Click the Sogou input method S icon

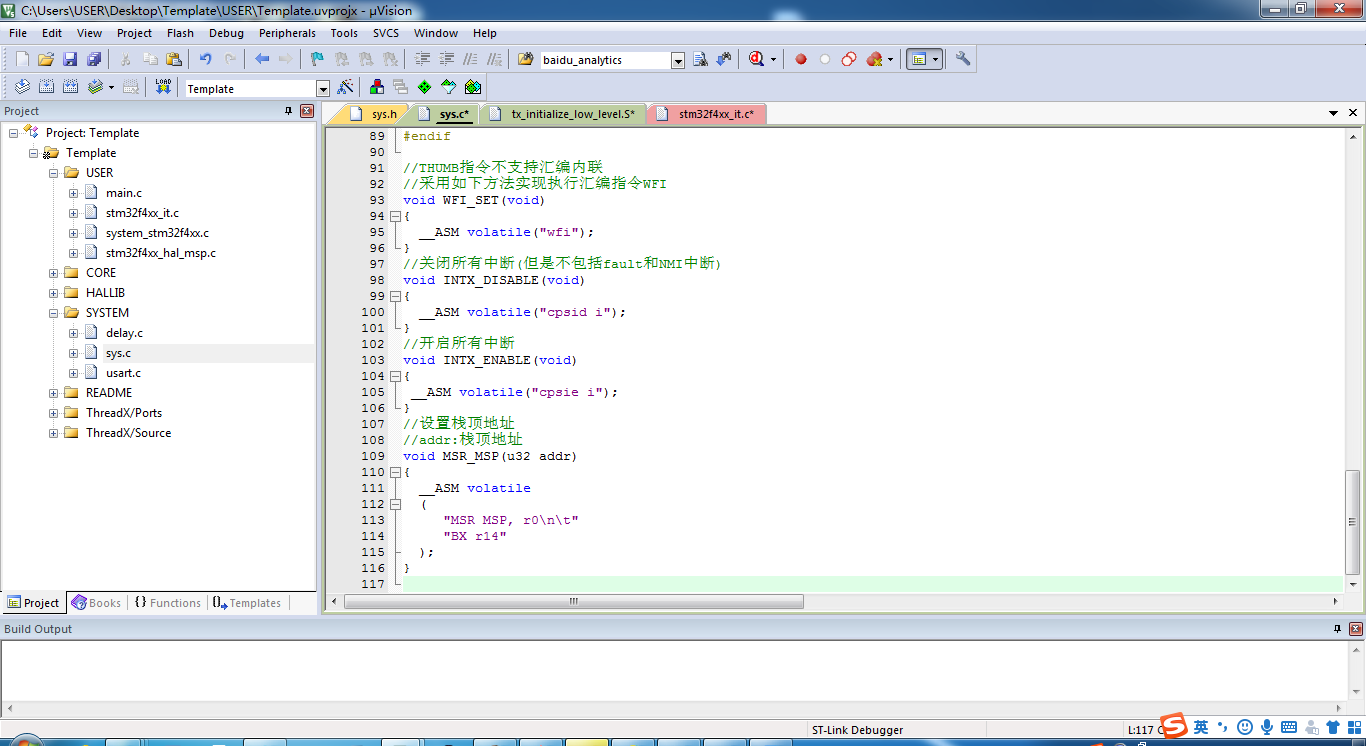point(1173,727)
